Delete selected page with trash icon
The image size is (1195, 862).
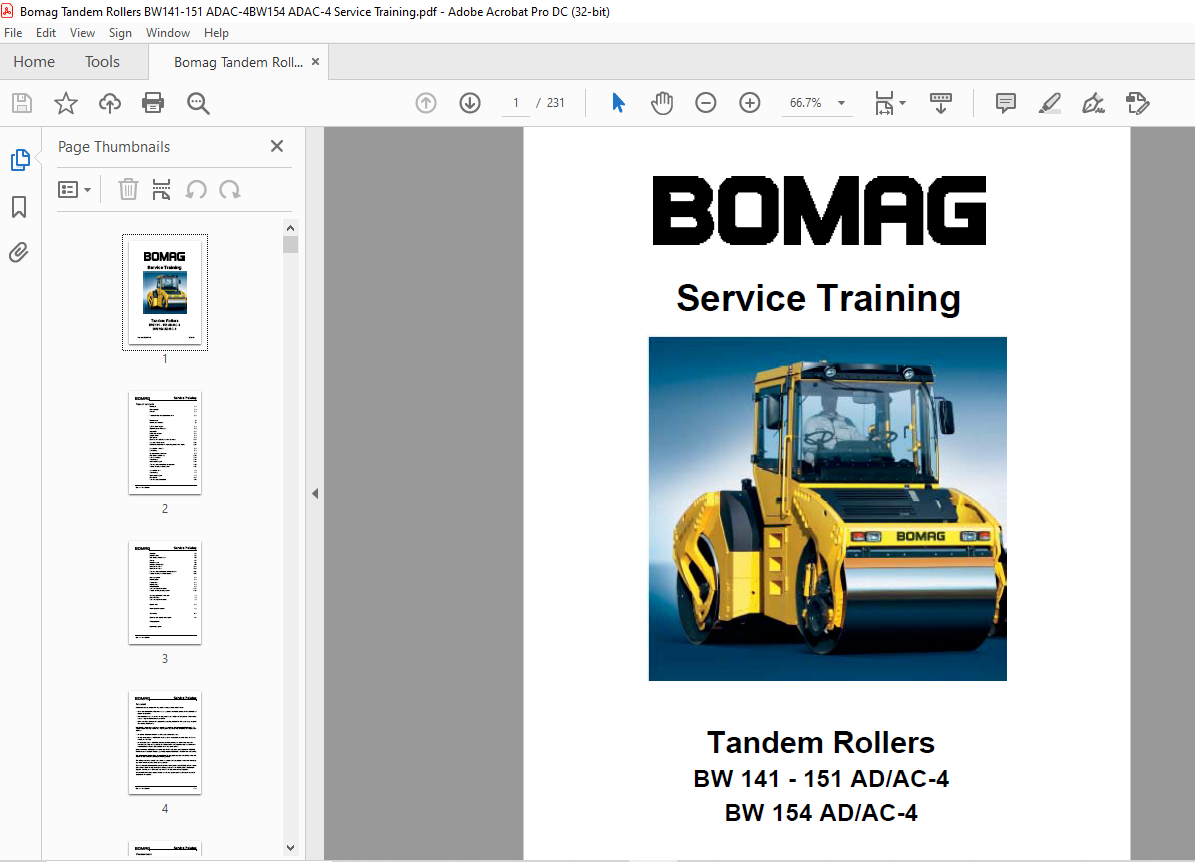pos(128,189)
